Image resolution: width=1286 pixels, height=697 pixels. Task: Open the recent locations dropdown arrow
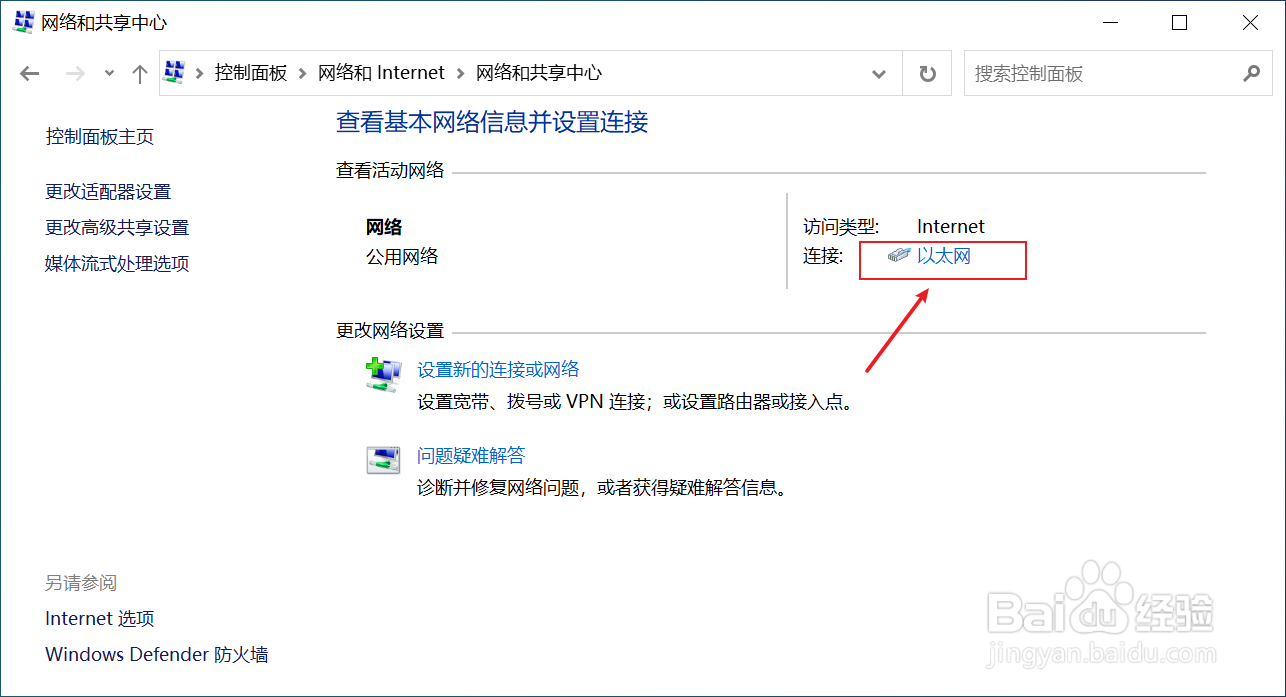108,72
